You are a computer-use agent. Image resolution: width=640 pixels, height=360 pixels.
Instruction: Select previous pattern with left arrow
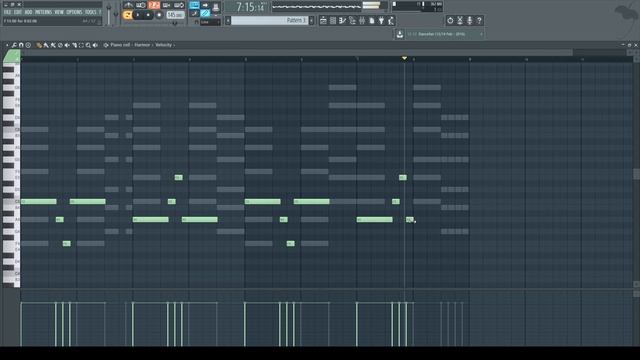(x=228, y=20)
